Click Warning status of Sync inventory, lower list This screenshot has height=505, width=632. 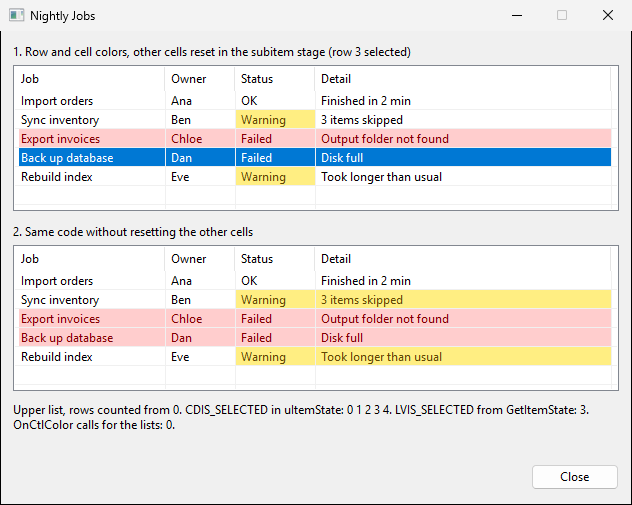[x=275, y=300]
